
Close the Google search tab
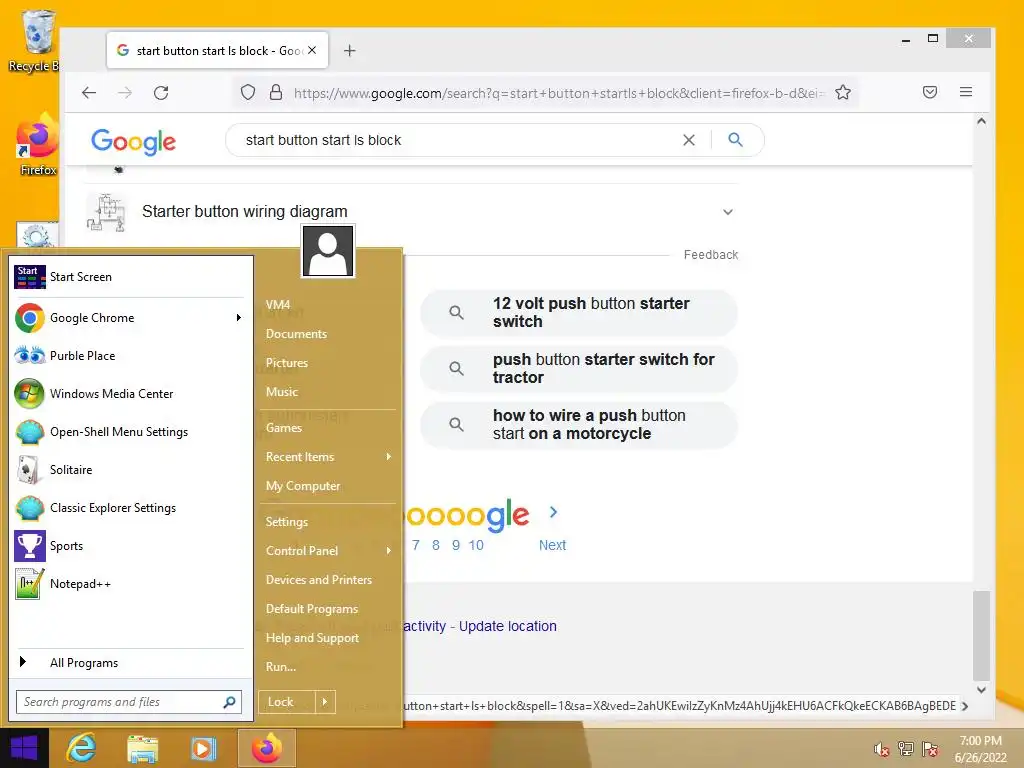click(x=312, y=50)
